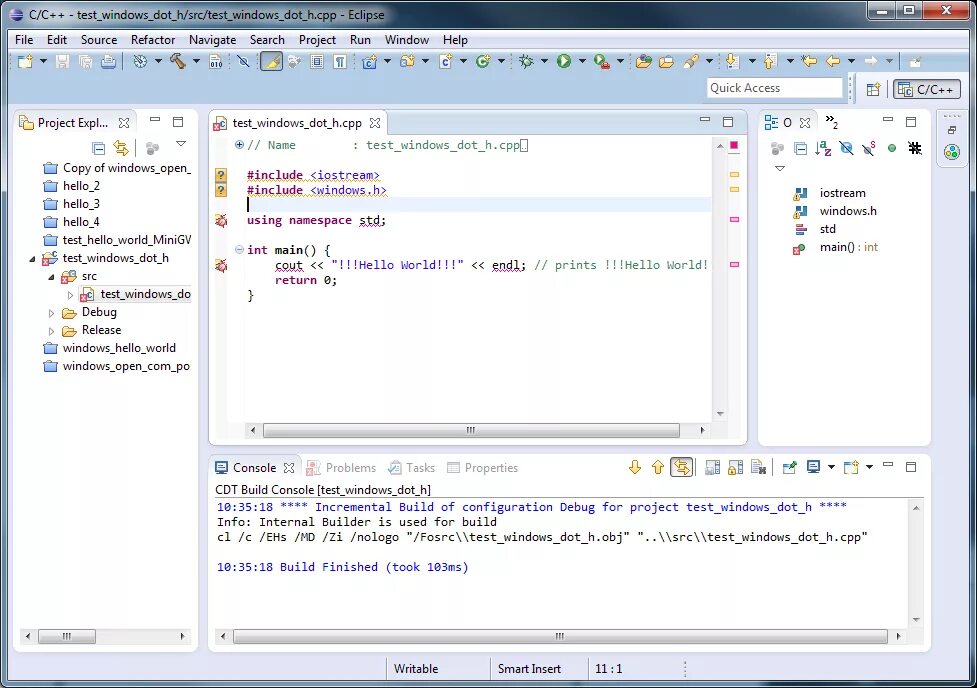
Task: Open the Debug icon dropdown arrow
Action: pyautogui.click(x=544, y=61)
